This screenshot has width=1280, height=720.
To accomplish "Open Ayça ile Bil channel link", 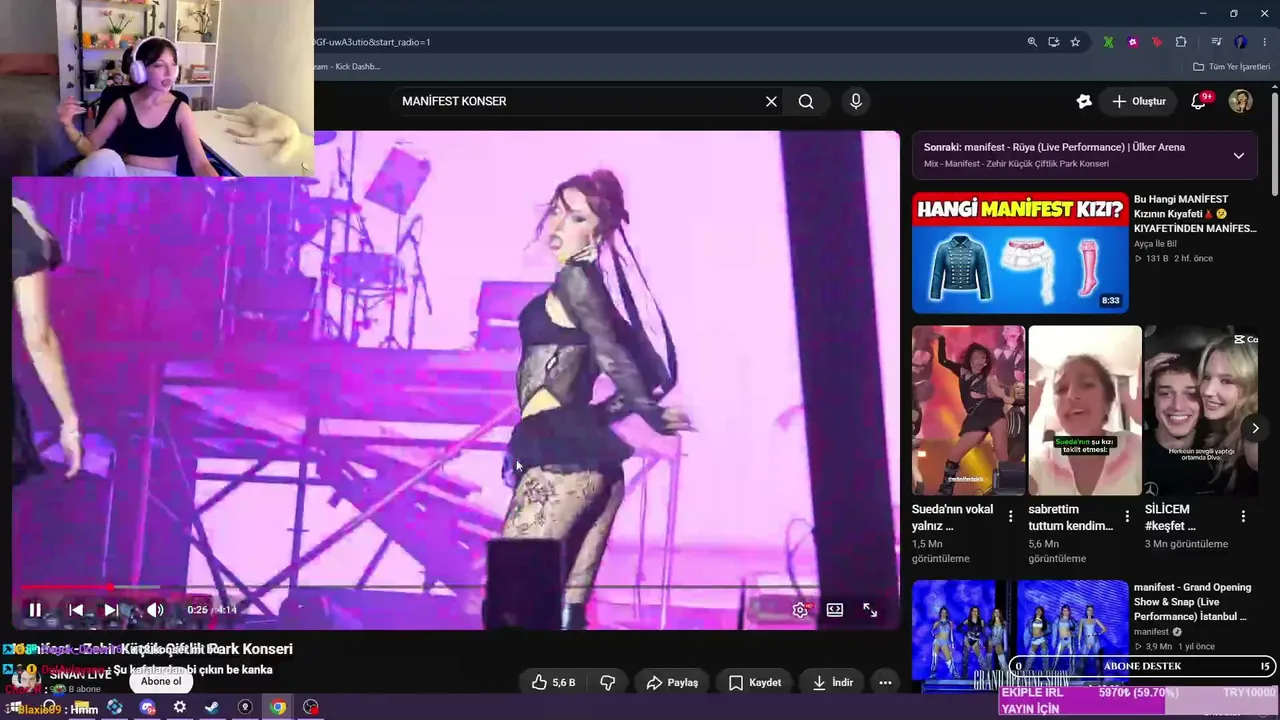I will (x=1155, y=244).
